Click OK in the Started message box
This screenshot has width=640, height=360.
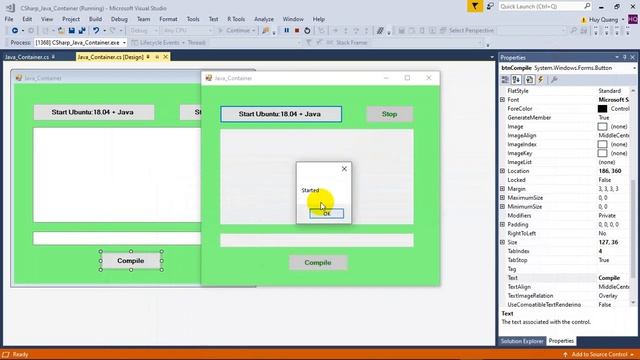click(x=327, y=213)
